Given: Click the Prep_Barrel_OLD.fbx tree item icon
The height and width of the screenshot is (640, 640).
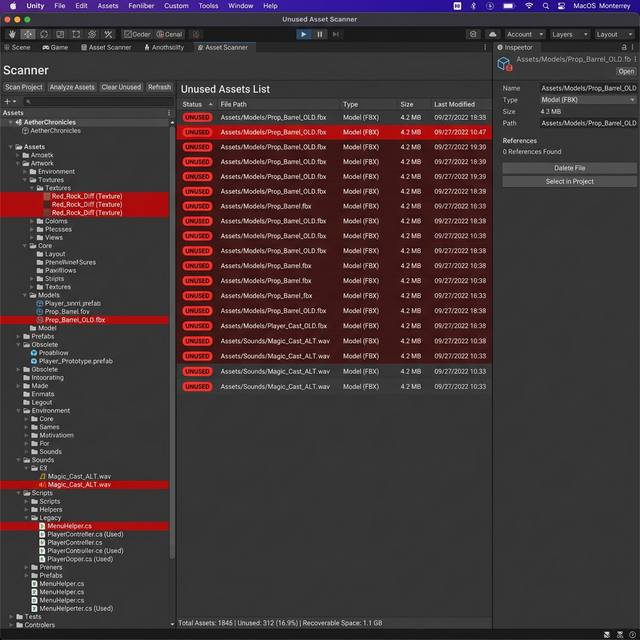Looking at the screenshot, I should point(40,320).
